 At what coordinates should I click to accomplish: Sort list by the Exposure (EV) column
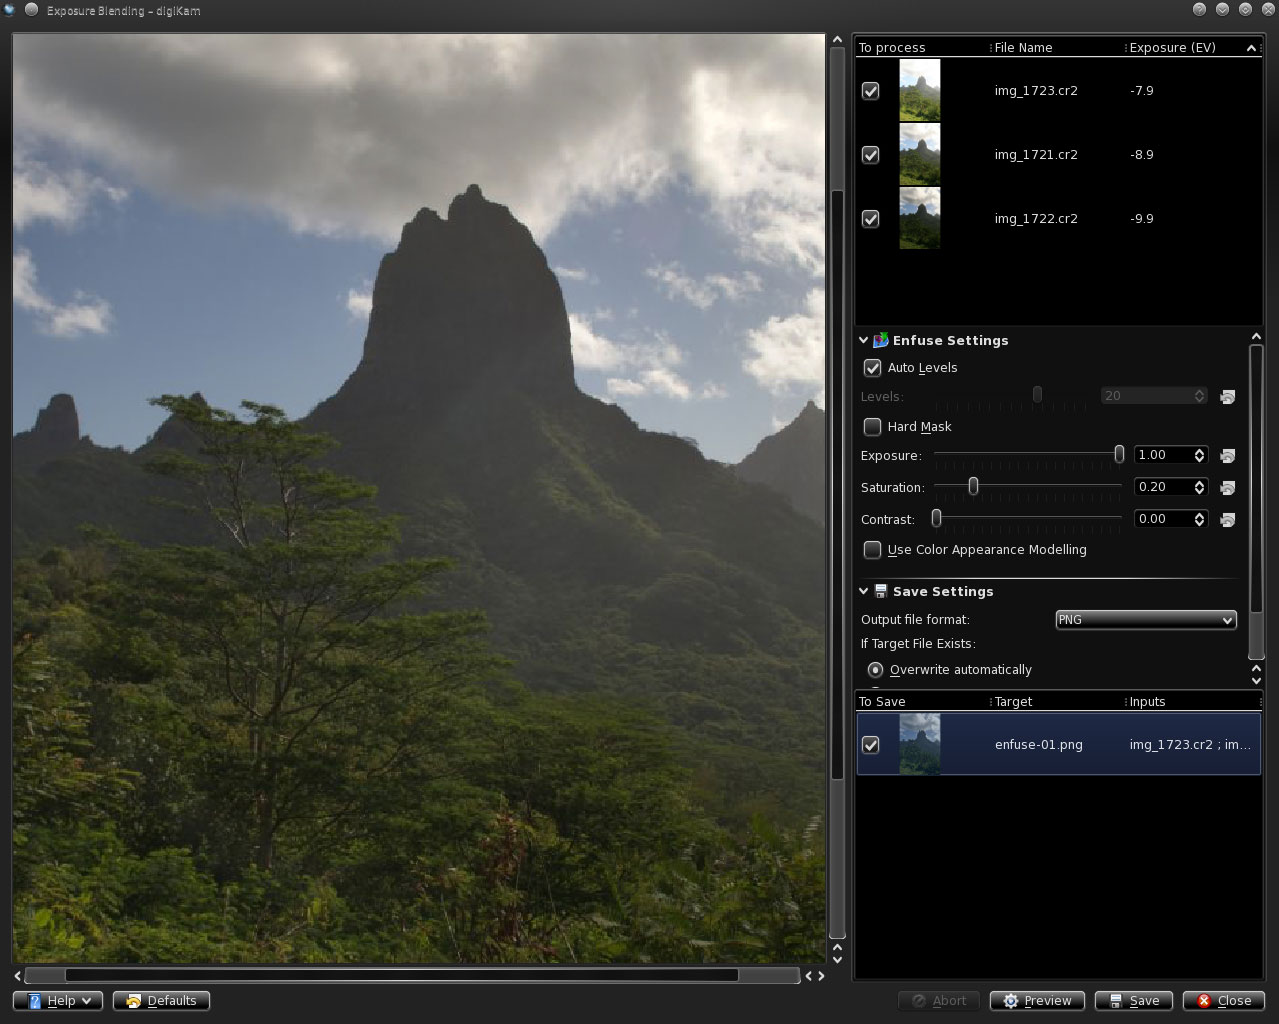pos(1172,47)
